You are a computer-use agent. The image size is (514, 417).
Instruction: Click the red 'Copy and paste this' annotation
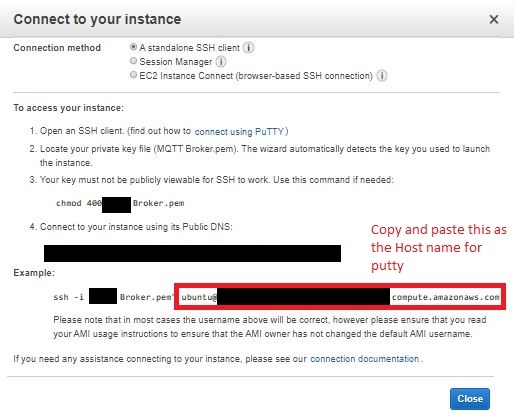point(439,248)
